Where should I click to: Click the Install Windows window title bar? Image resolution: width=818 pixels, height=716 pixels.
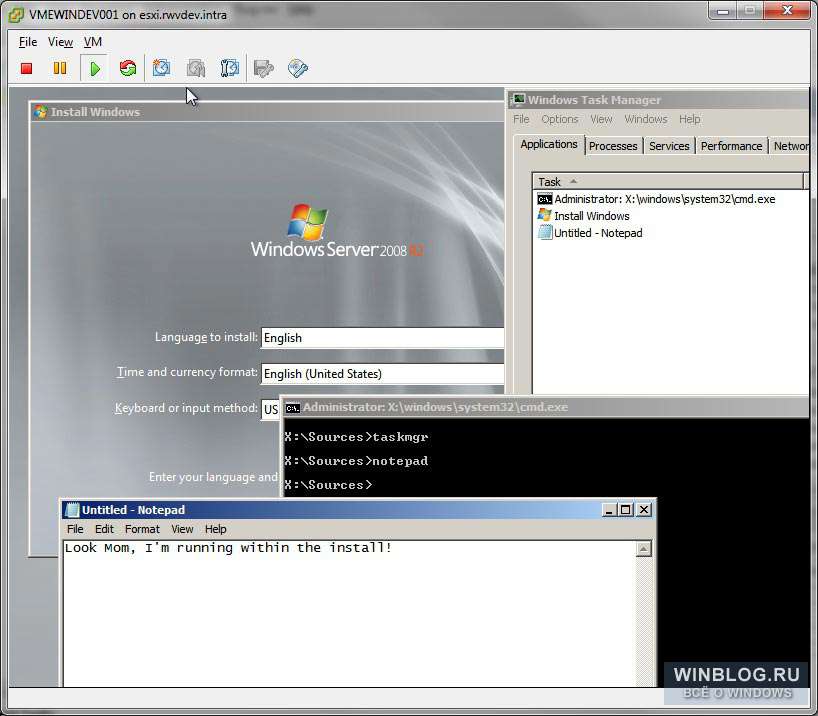(267, 112)
